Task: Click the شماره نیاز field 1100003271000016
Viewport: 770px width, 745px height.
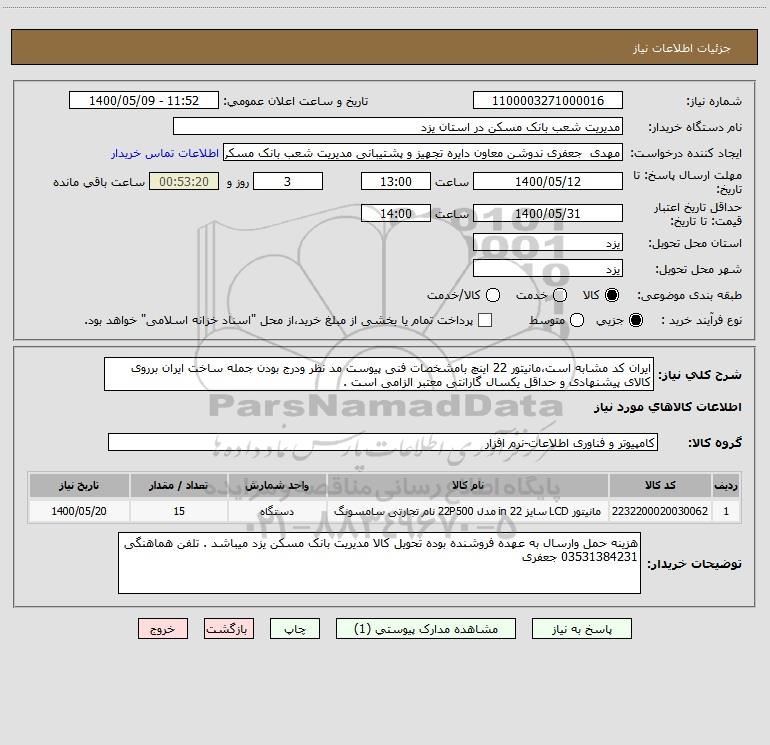Action: pyautogui.click(x=548, y=100)
